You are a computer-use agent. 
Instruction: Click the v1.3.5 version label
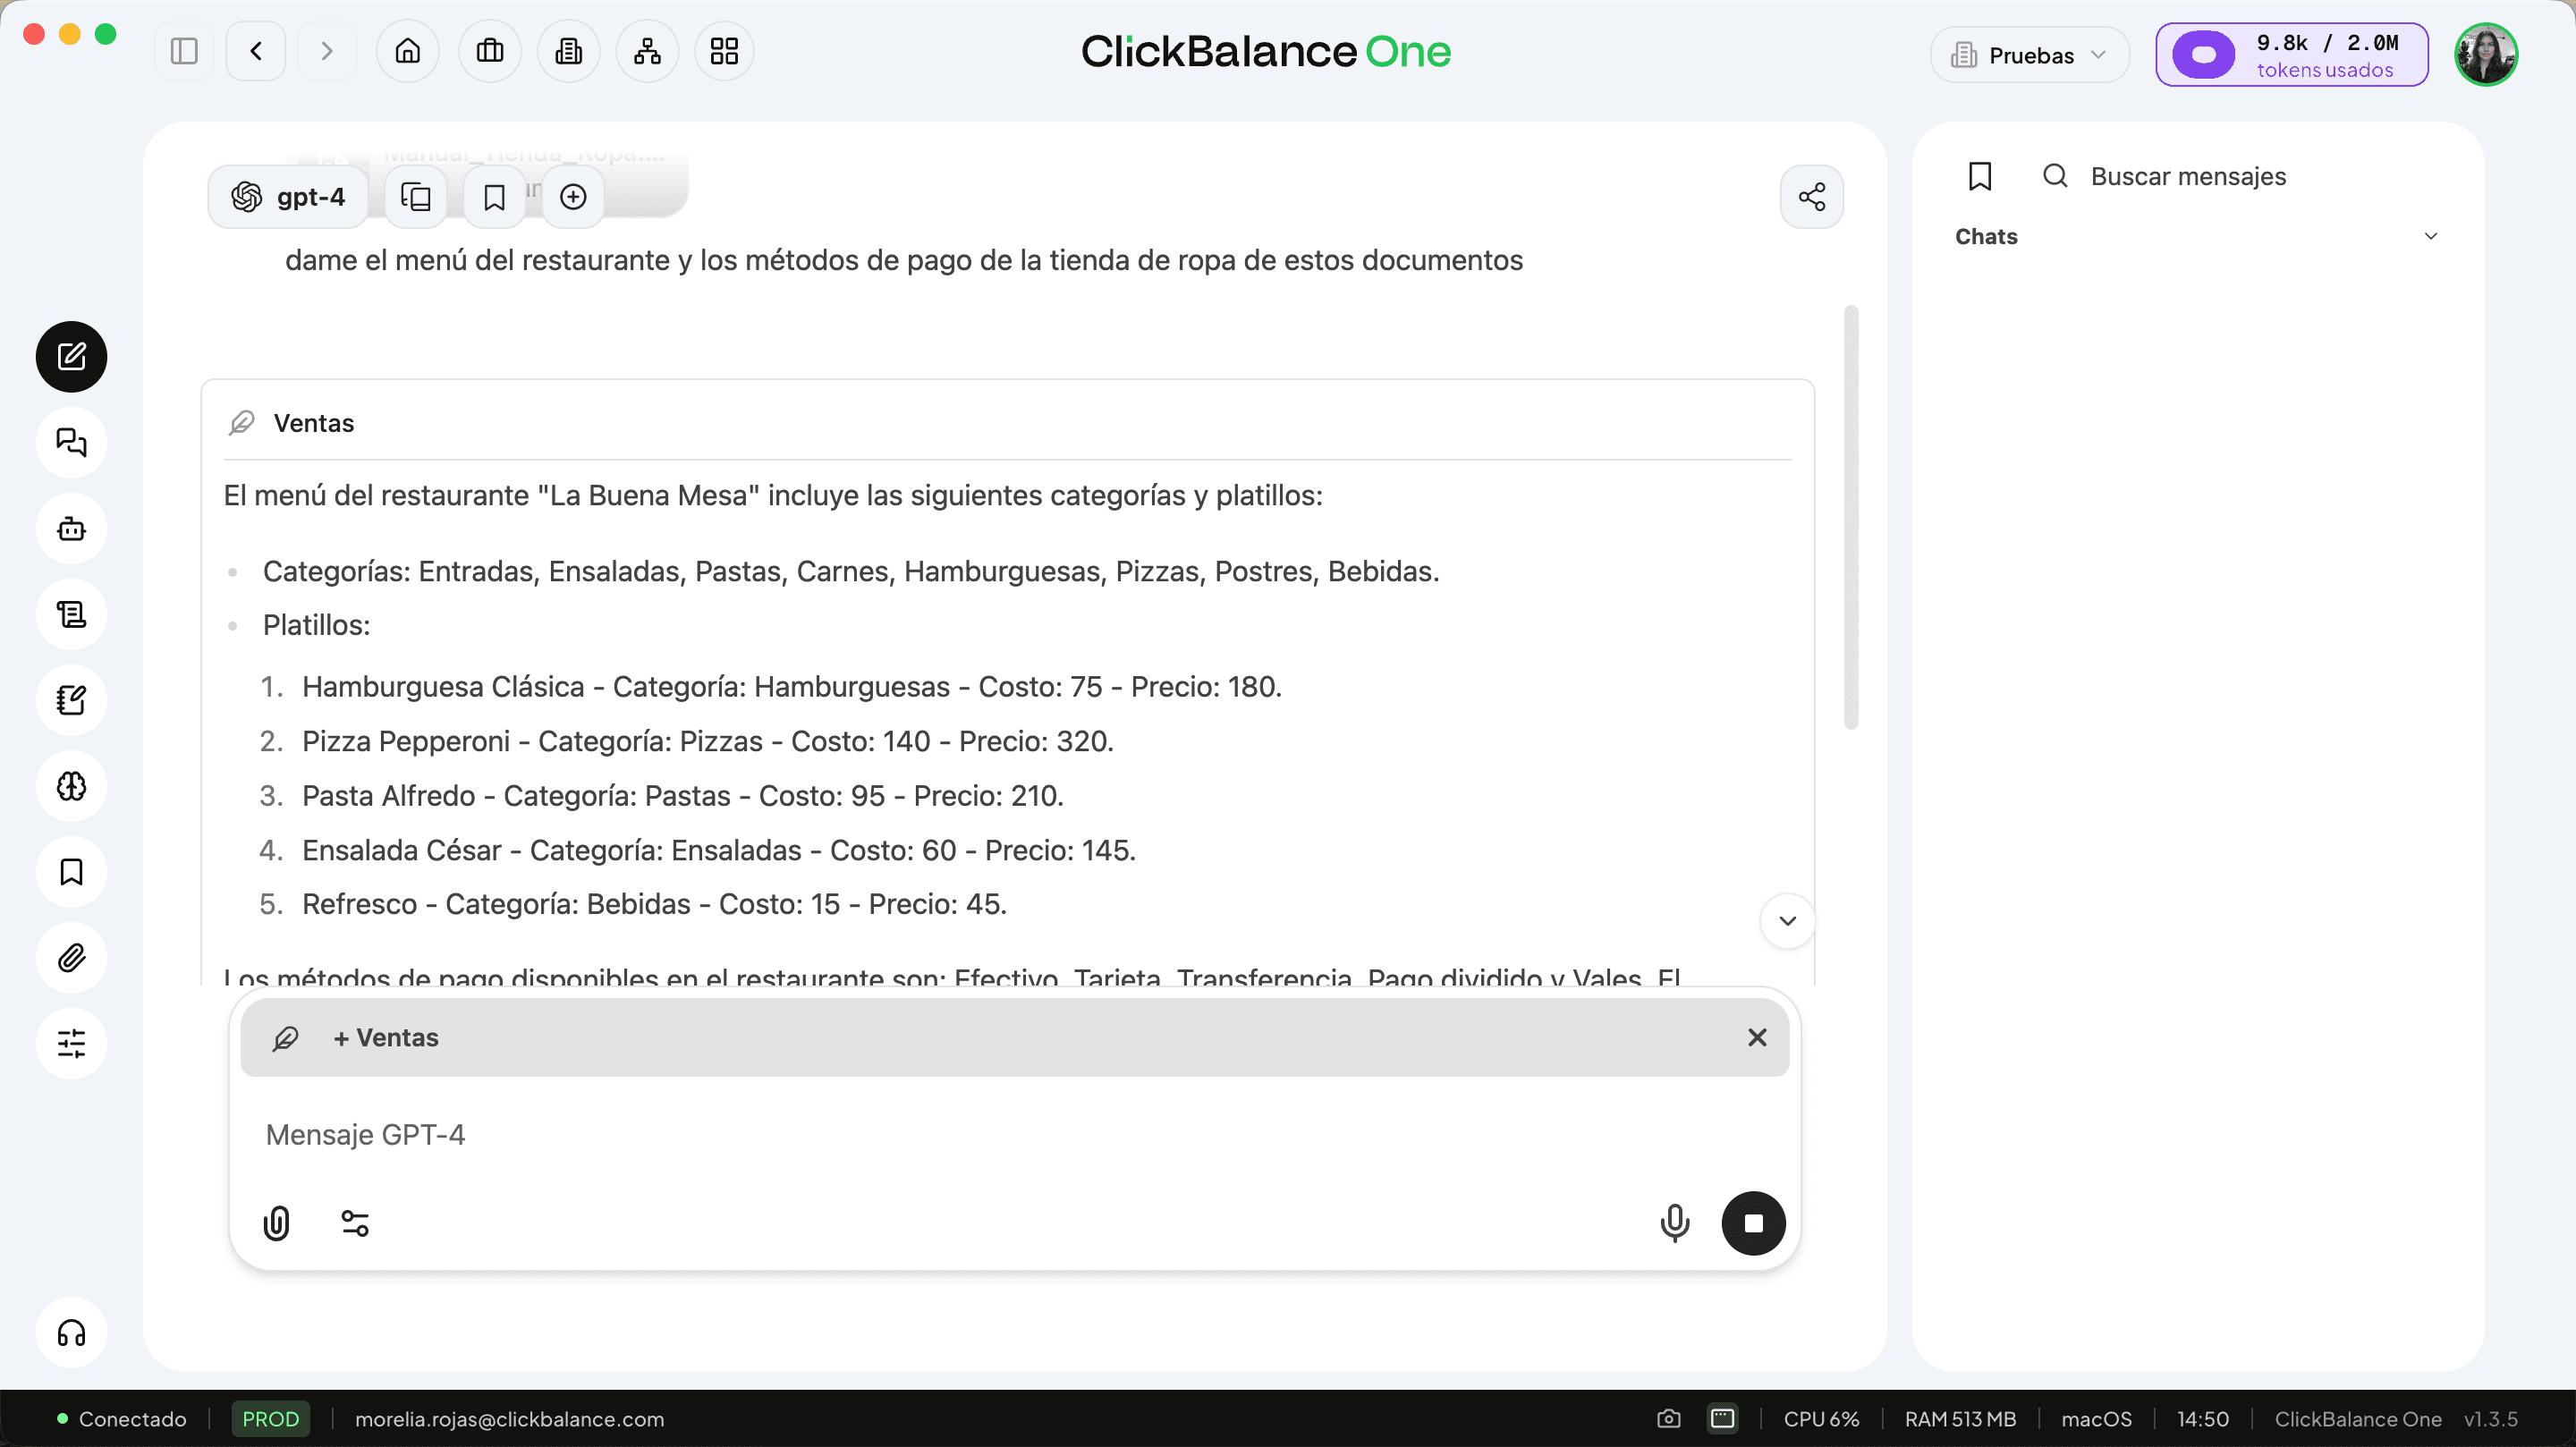coord(2490,1419)
